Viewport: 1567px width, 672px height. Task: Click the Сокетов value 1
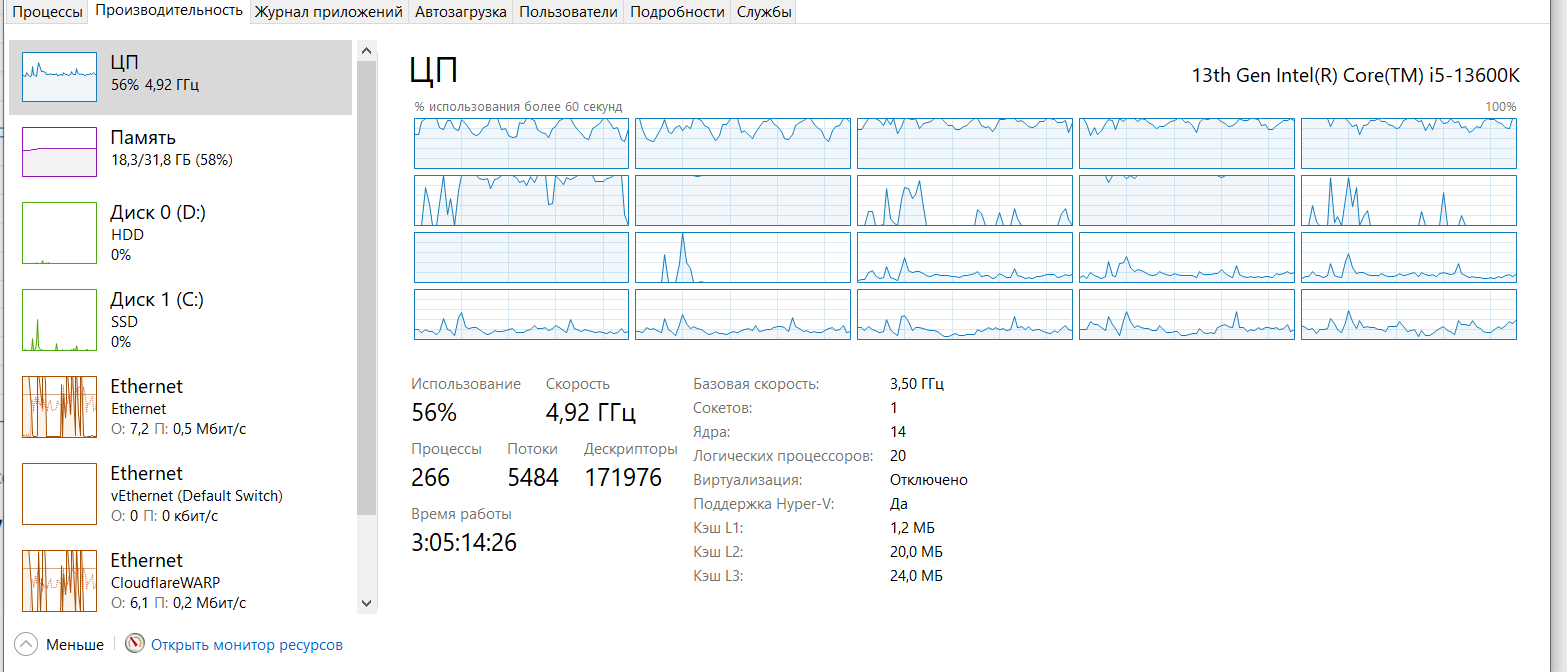click(894, 408)
